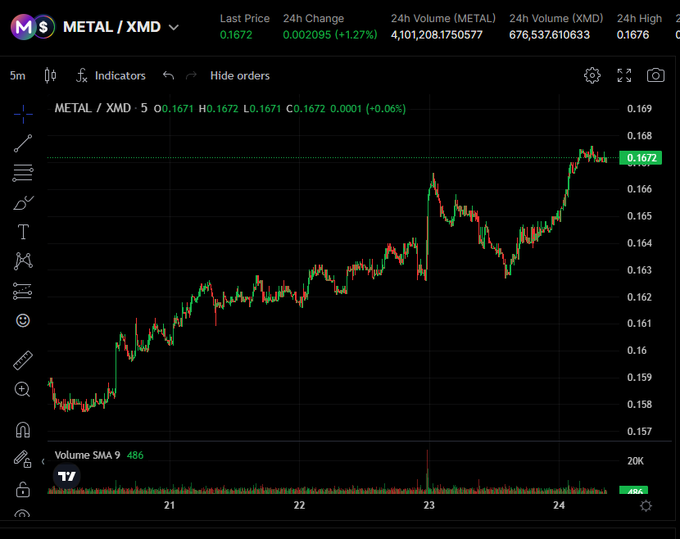This screenshot has width=680, height=539.
Task: Open the forecasting and measurement tools
Action: coord(23,291)
